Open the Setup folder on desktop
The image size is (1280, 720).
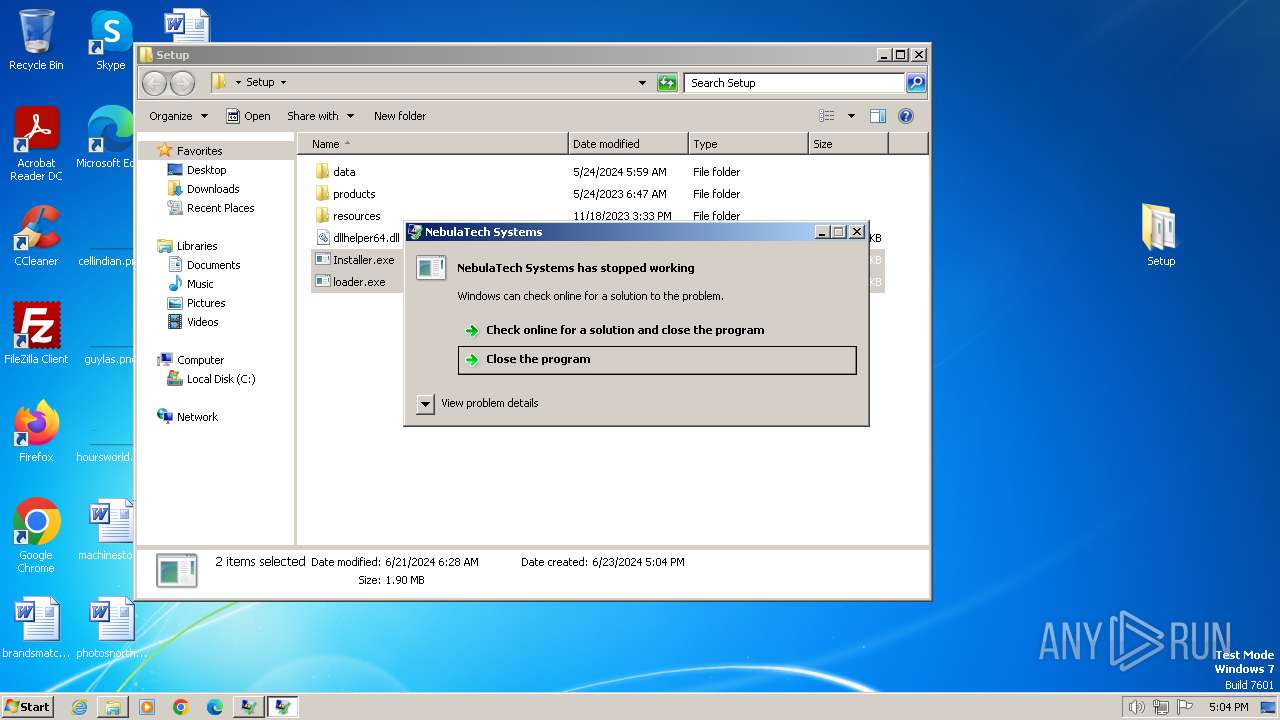(x=1161, y=235)
